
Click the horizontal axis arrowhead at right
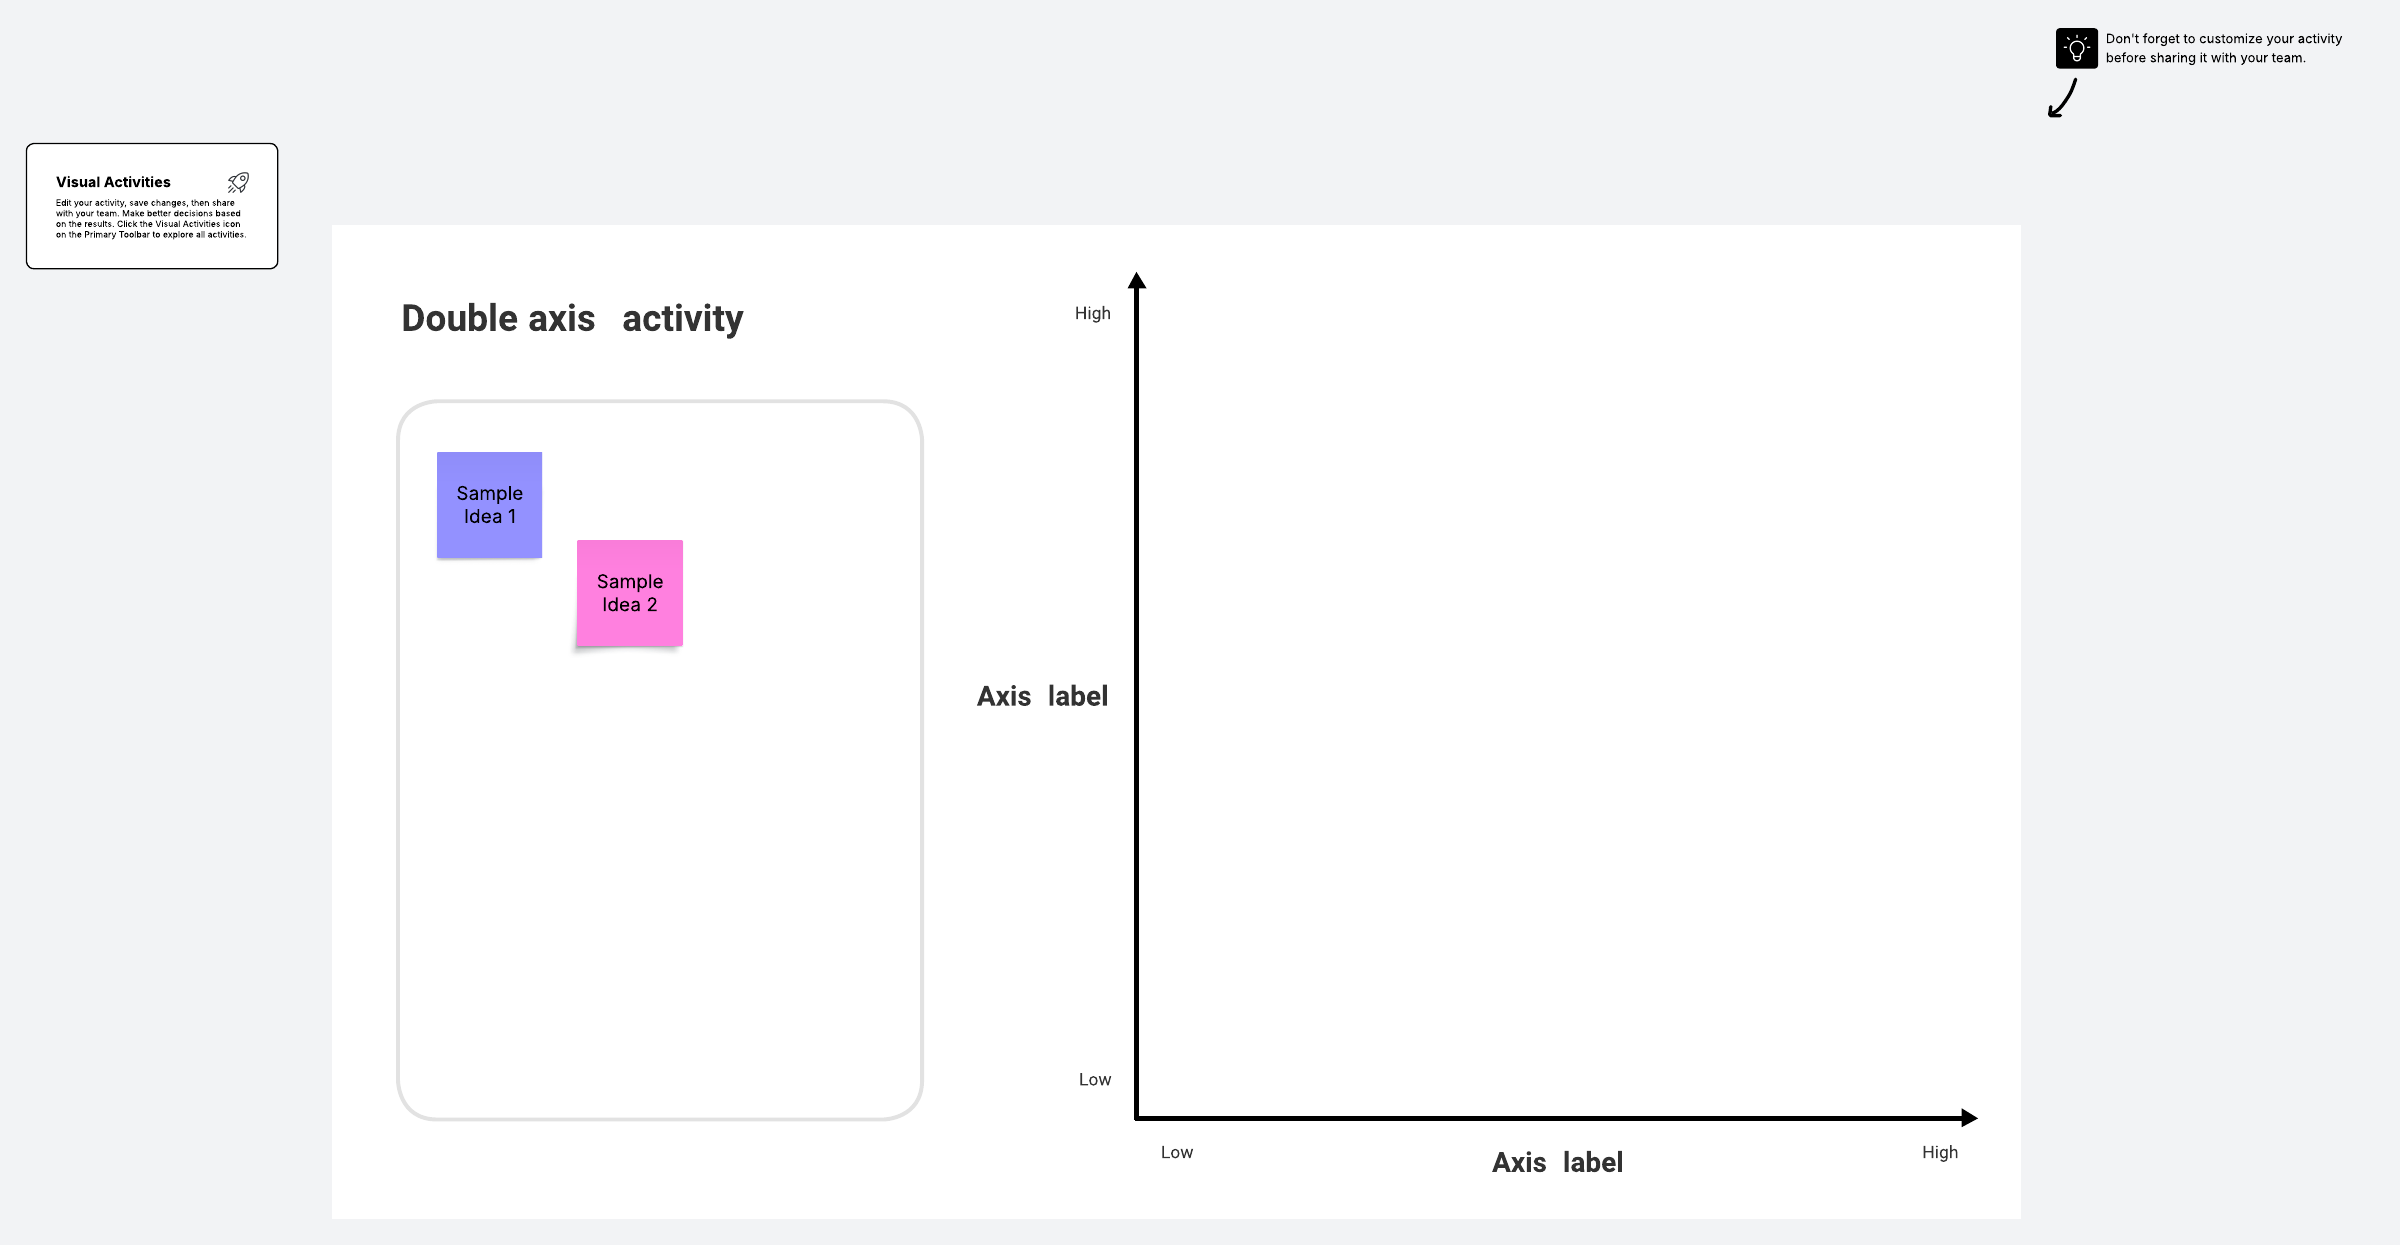pyautogui.click(x=1968, y=1117)
